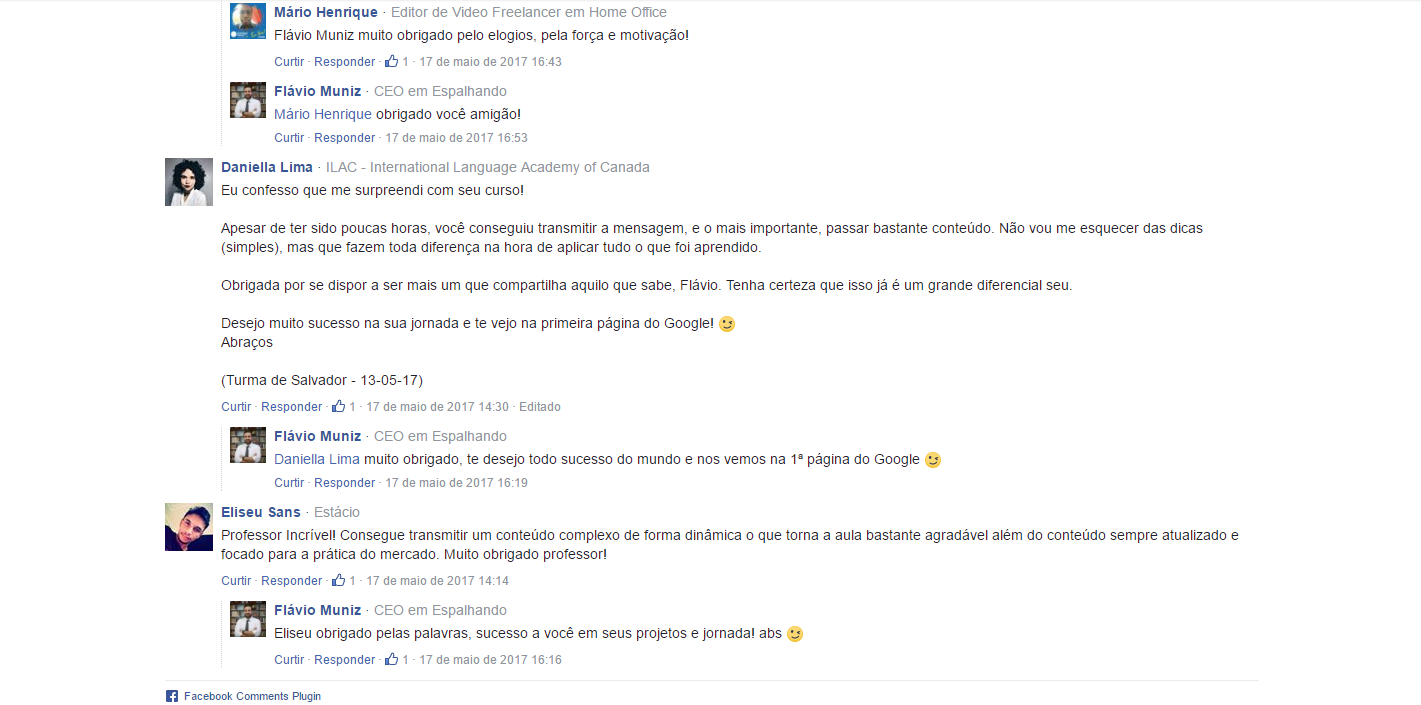Open the Facebook Comments Plugin link
The image size is (1421, 705).
[x=252, y=696]
